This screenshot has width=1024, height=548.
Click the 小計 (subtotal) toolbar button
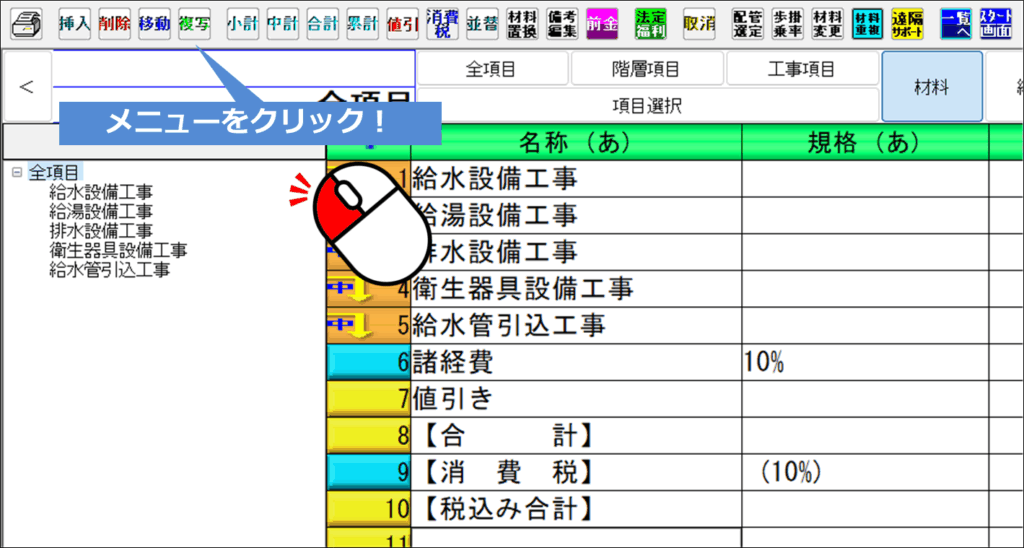[242, 24]
